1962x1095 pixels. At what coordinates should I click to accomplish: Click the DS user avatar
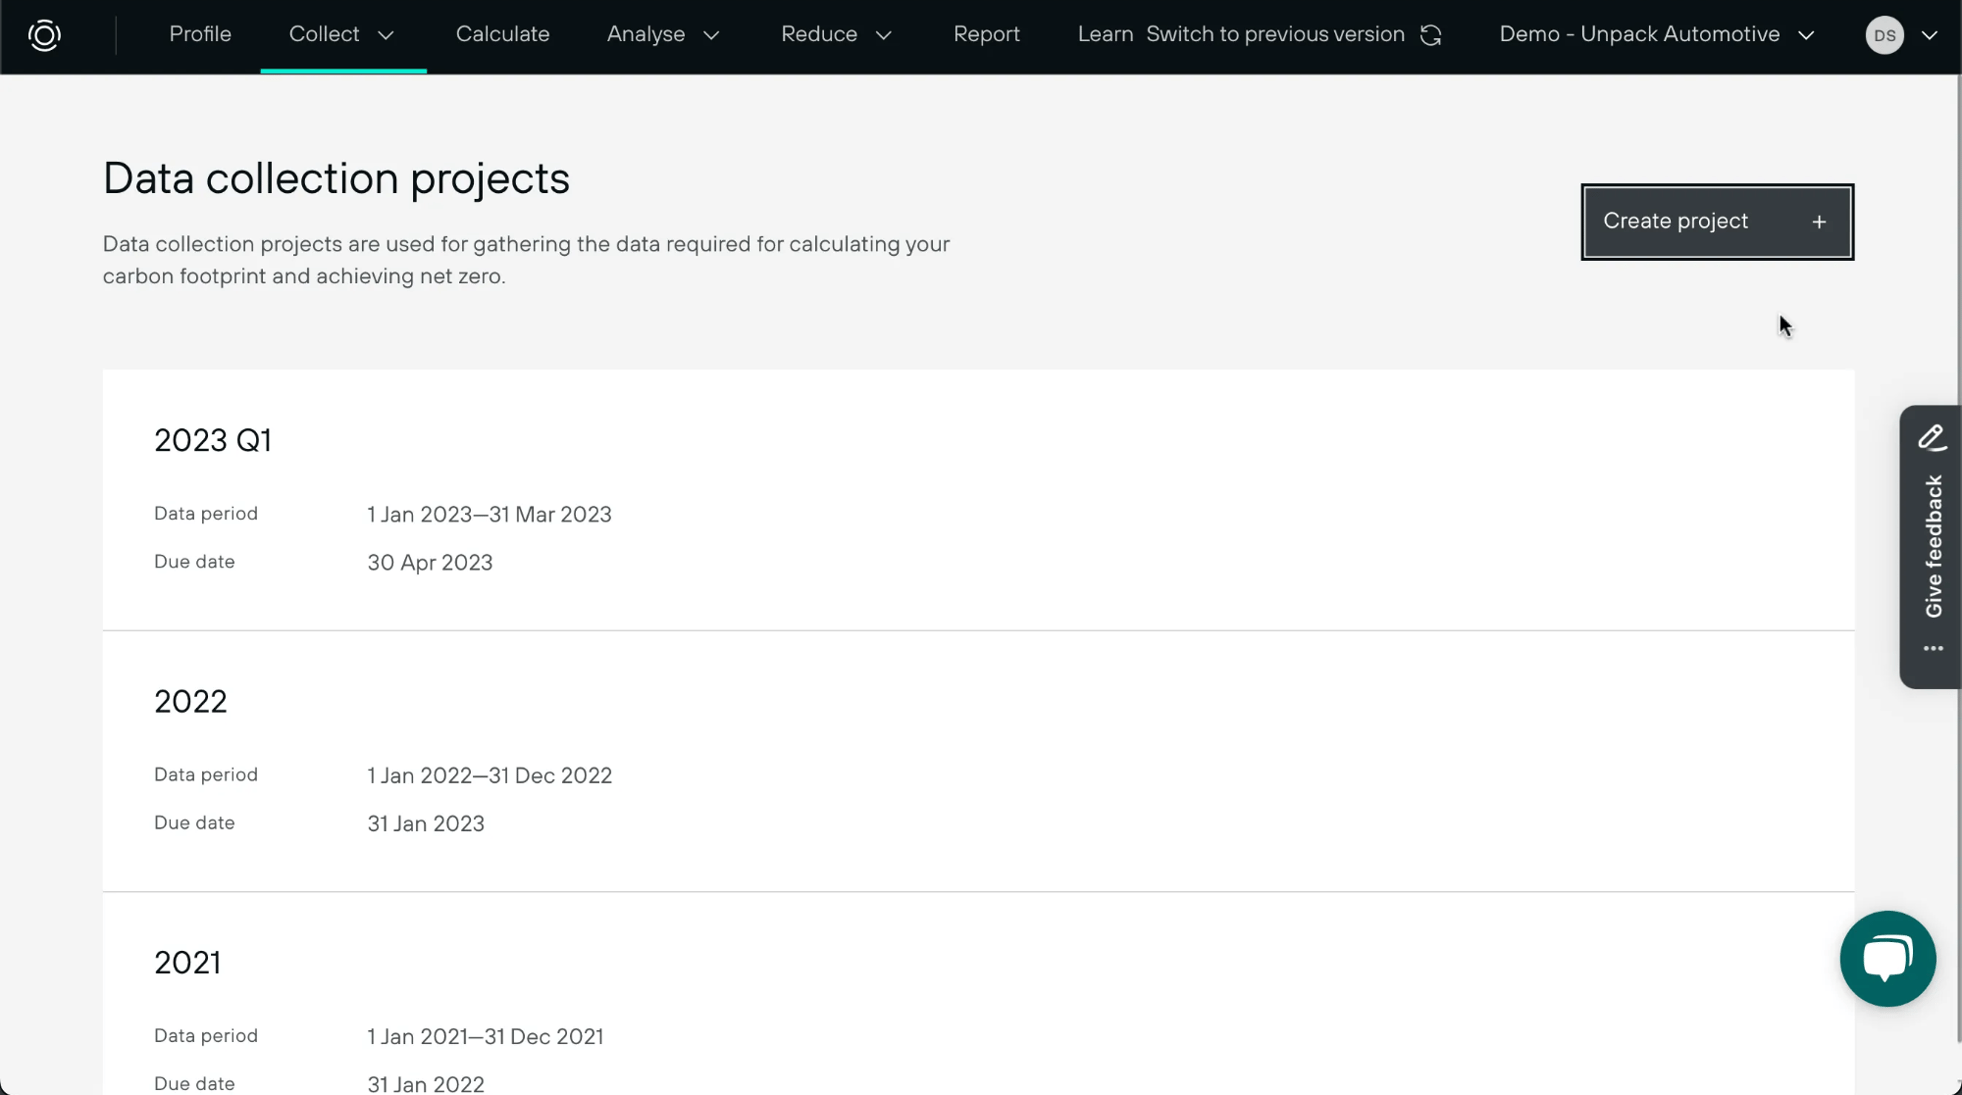1884,34
